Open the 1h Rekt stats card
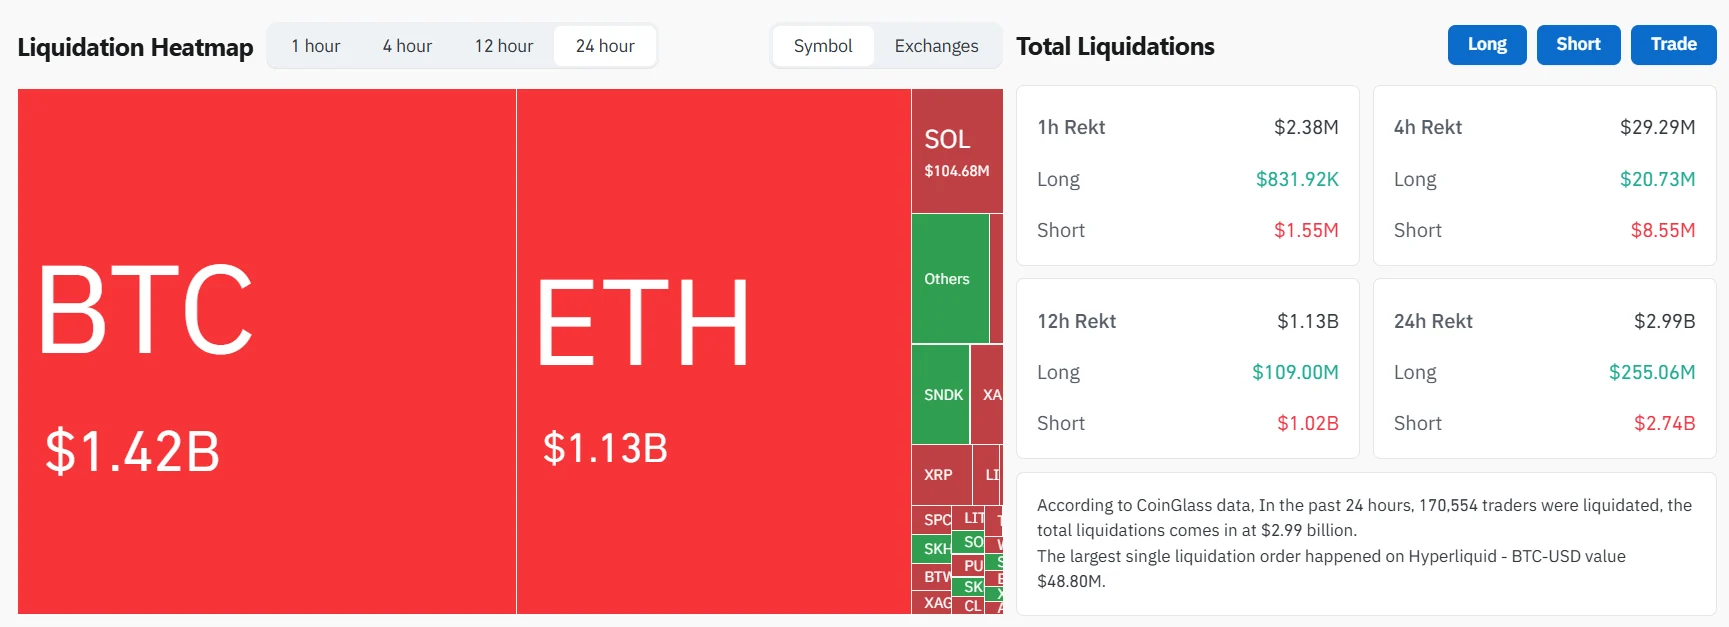1729x627 pixels. click(x=1188, y=176)
